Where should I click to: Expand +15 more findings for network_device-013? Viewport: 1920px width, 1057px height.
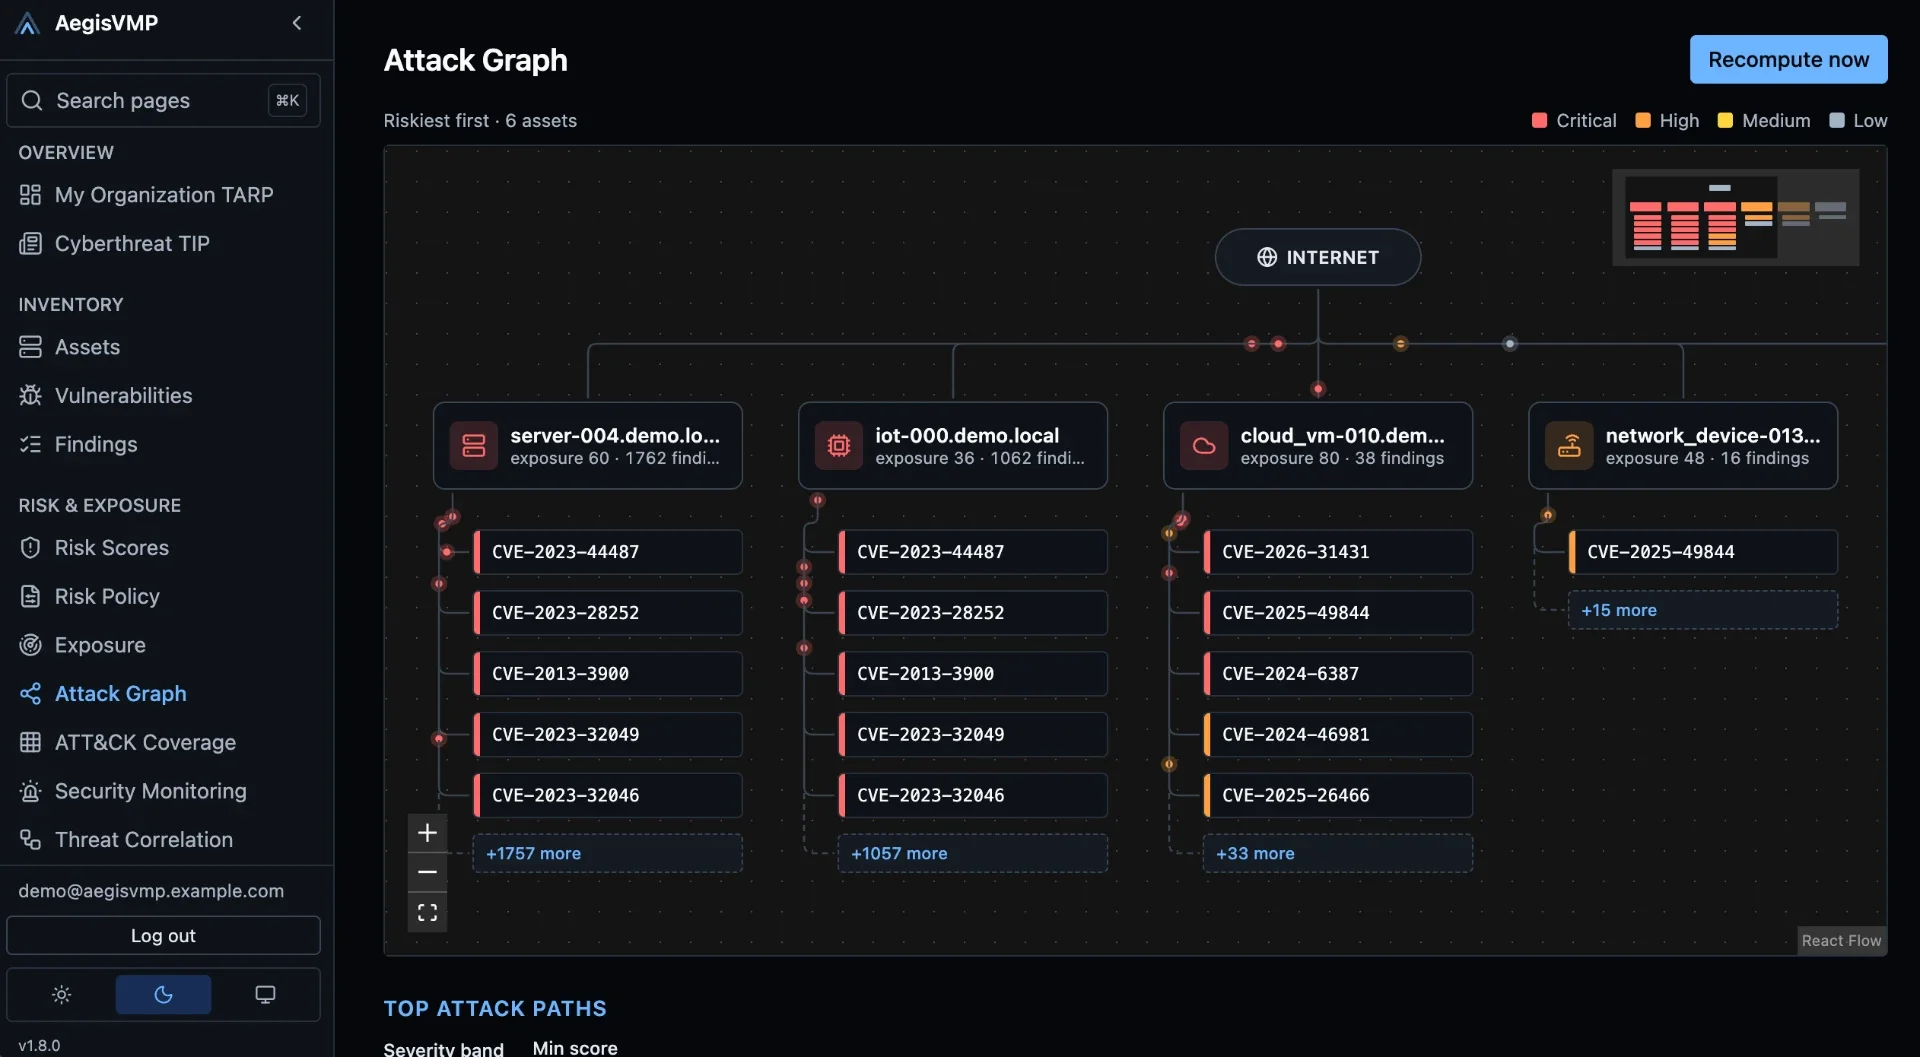pos(1703,610)
